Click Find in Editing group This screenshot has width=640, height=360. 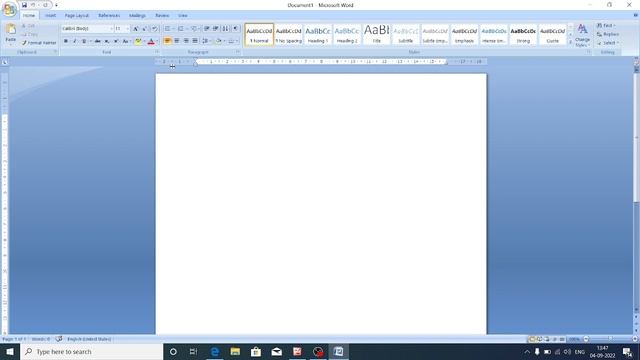pos(606,26)
